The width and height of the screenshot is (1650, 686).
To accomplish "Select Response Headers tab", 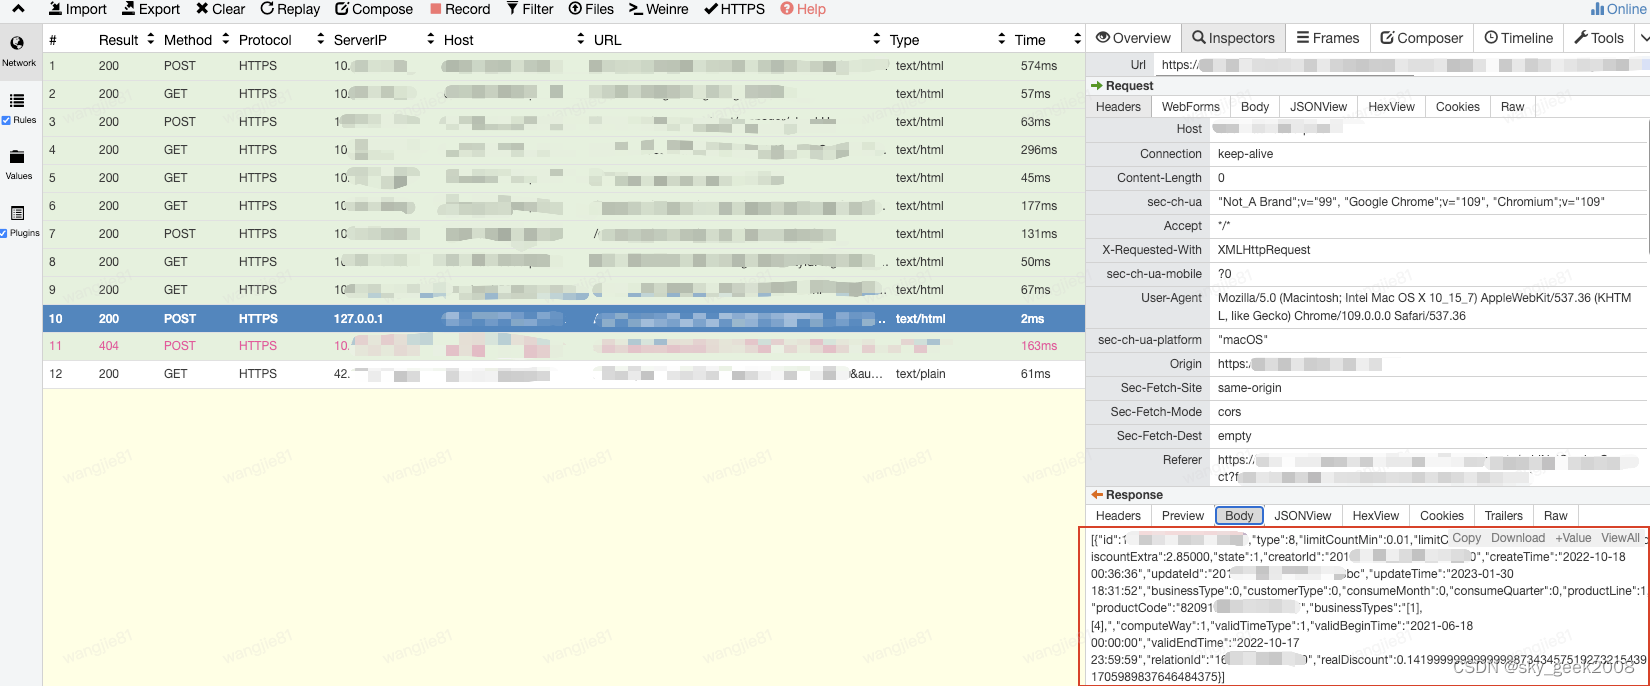I will pos(1118,516).
